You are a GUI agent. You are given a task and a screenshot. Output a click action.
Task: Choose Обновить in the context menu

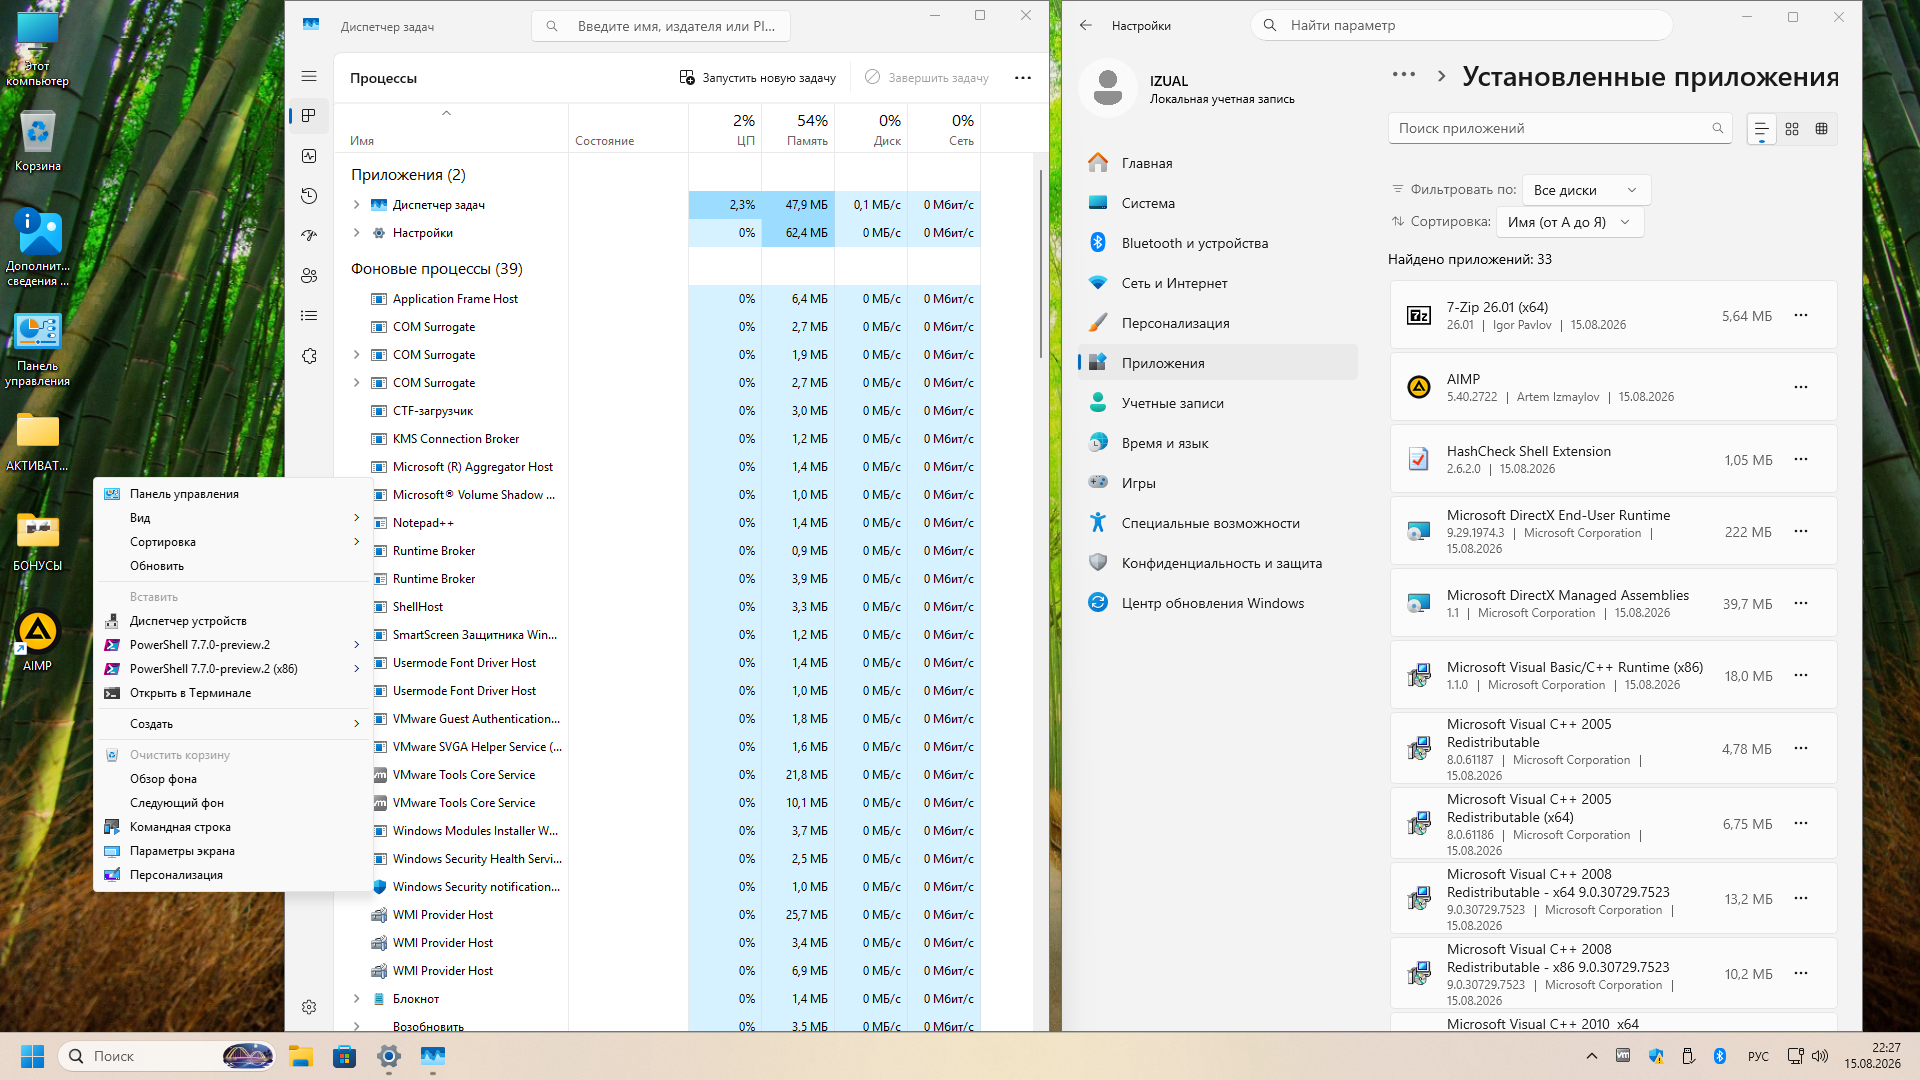(x=232, y=566)
